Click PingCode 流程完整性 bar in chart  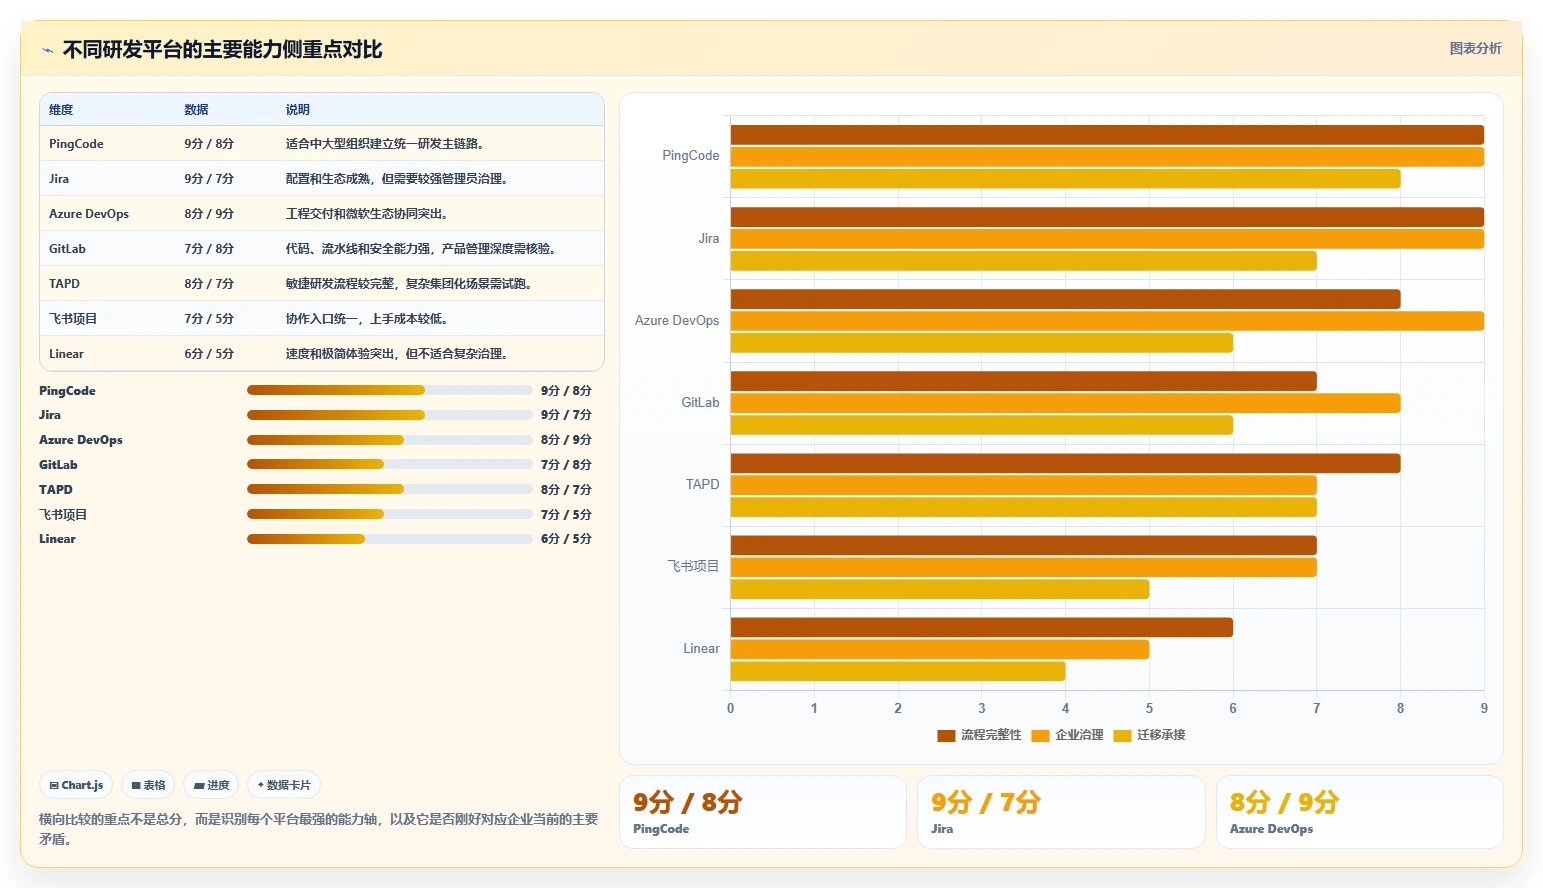tap(1107, 135)
